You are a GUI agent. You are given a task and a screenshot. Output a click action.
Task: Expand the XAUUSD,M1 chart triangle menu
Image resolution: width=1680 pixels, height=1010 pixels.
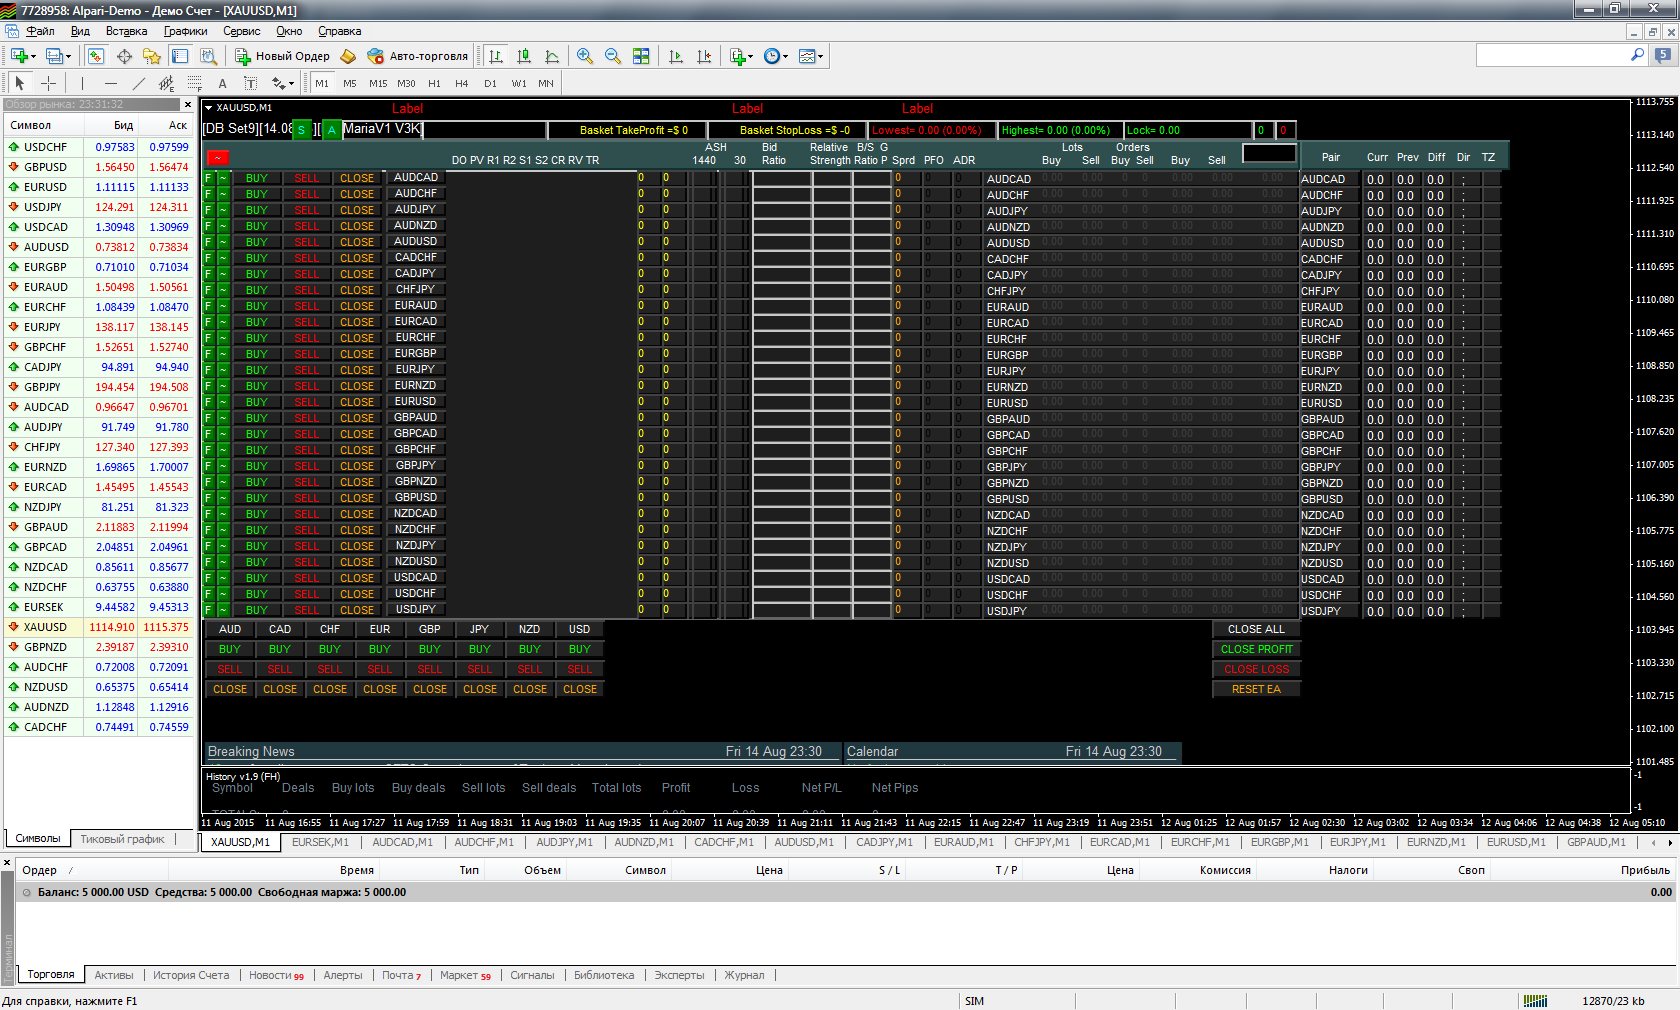coord(208,107)
